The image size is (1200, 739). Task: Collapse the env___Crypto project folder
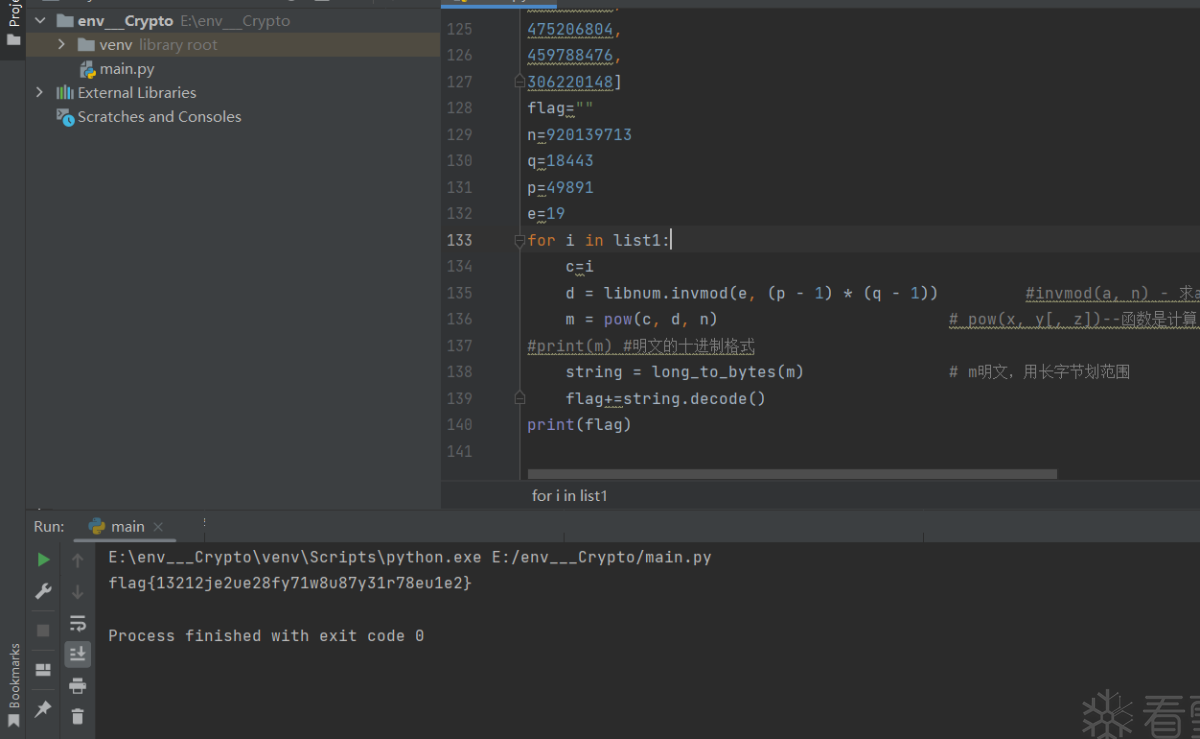40,21
